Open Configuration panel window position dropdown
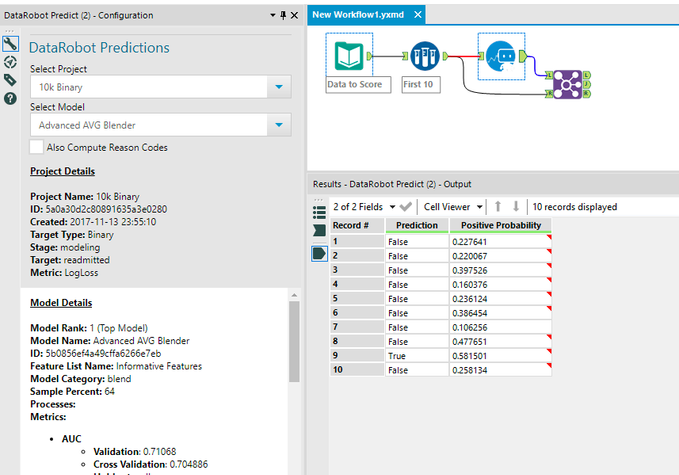679x475 pixels. coord(272,16)
